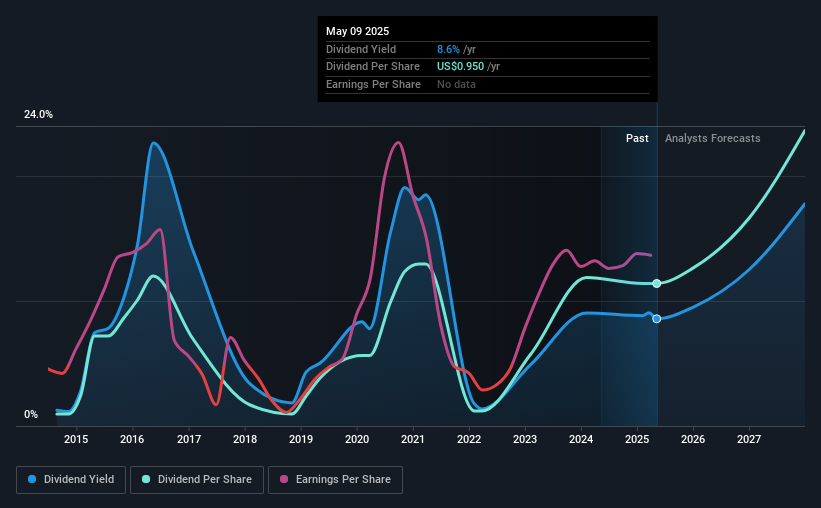
Task: Click the 2020 x-axis label
Action: [x=357, y=439]
